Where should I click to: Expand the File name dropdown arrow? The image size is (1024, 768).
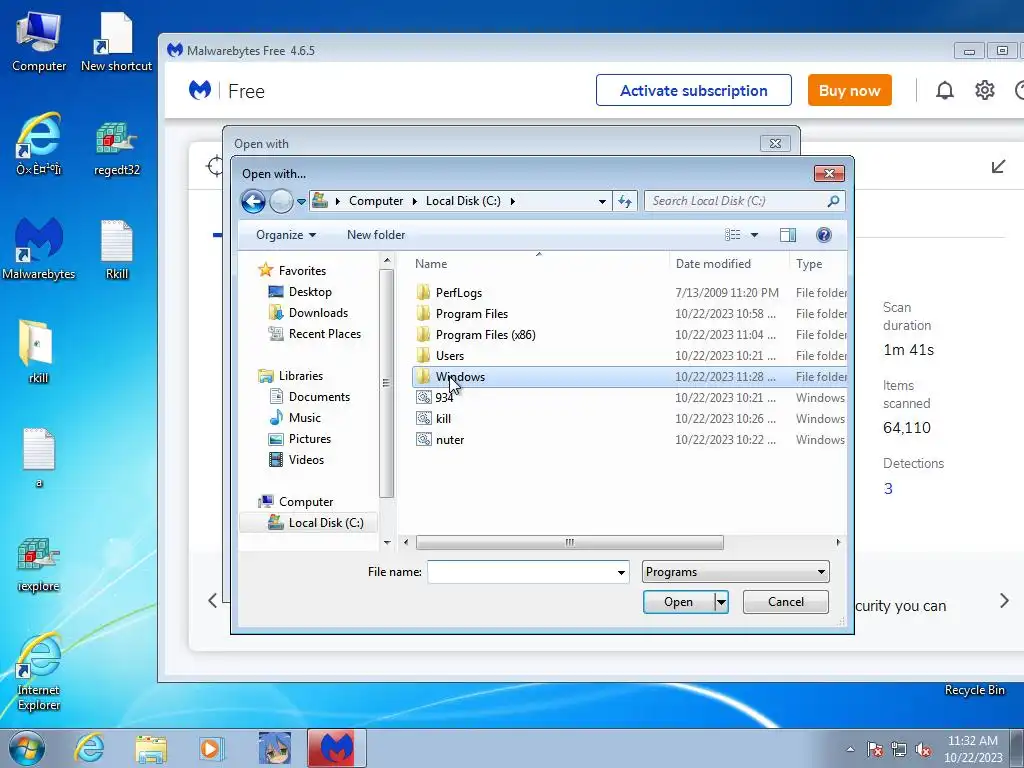[x=621, y=572]
